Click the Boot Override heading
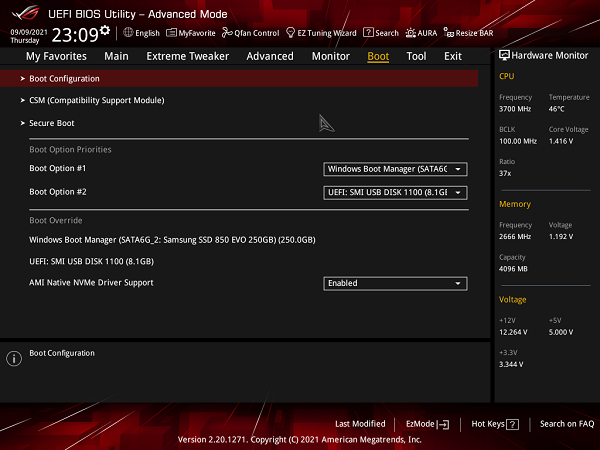Screen dimensions: 600x450 coord(56,220)
